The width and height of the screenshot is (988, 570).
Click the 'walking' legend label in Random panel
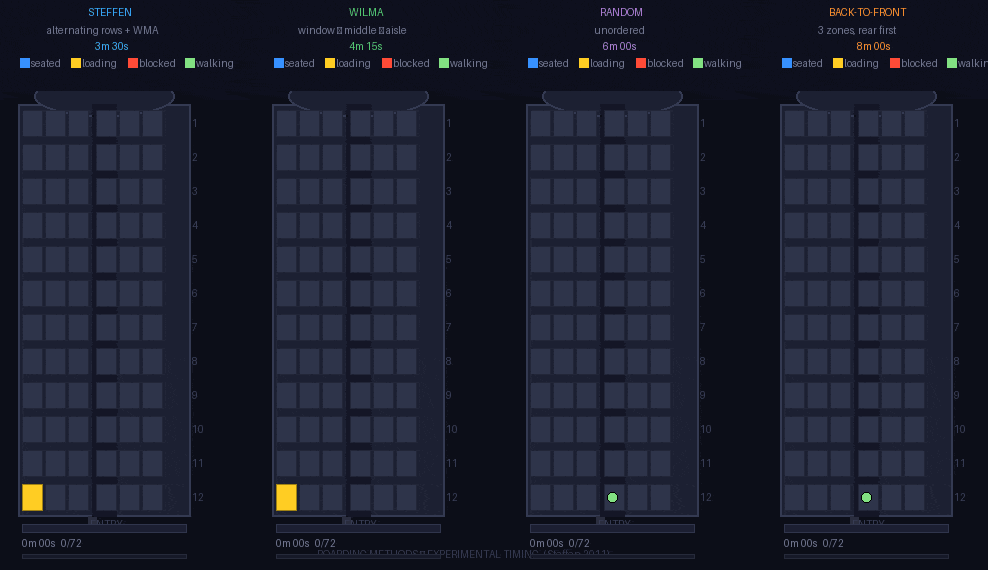[x=723, y=63]
